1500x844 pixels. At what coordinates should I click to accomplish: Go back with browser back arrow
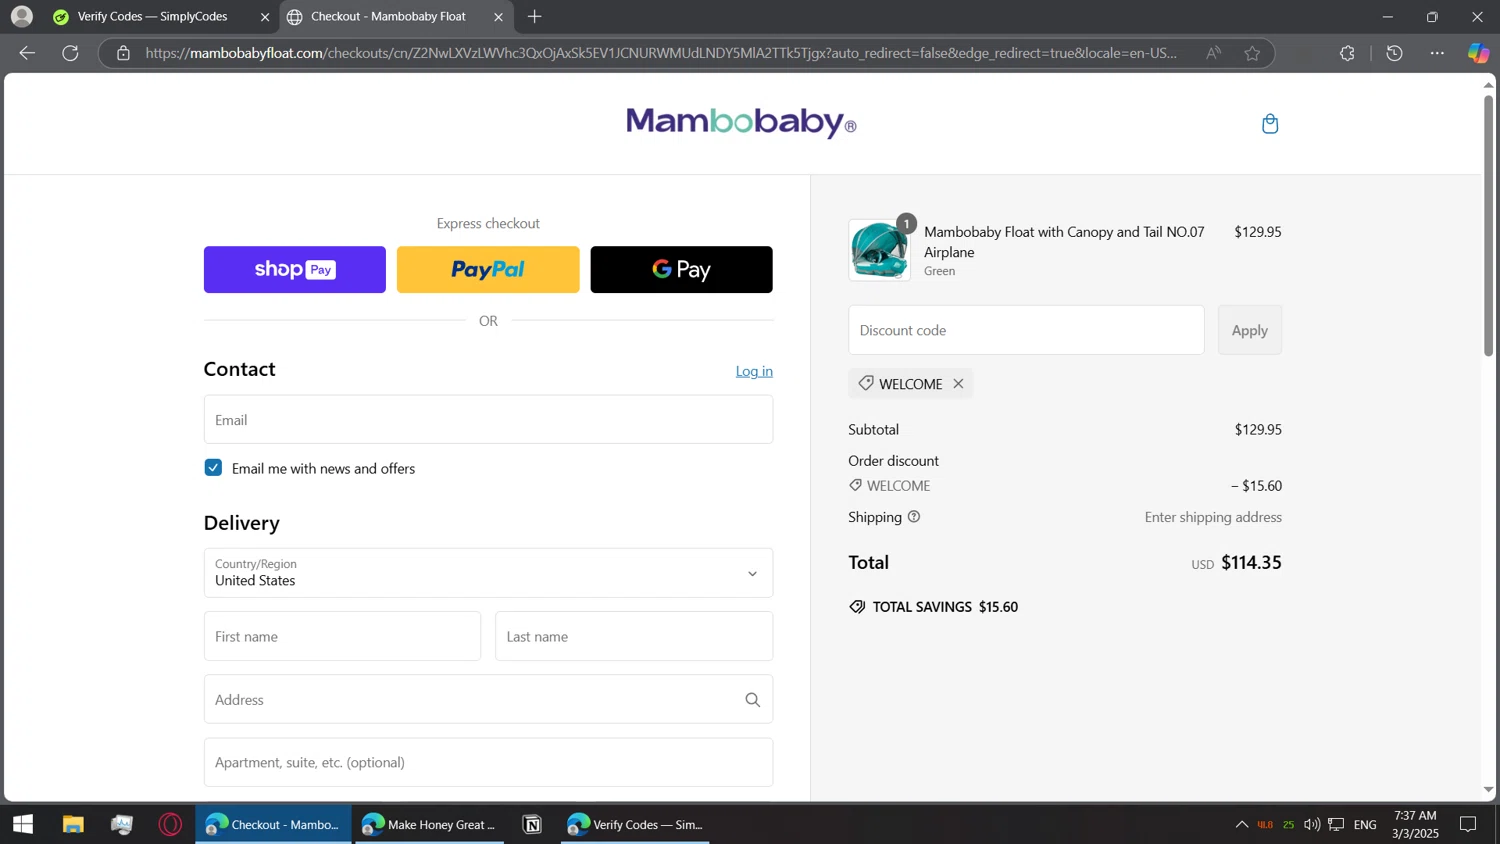coord(27,53)
